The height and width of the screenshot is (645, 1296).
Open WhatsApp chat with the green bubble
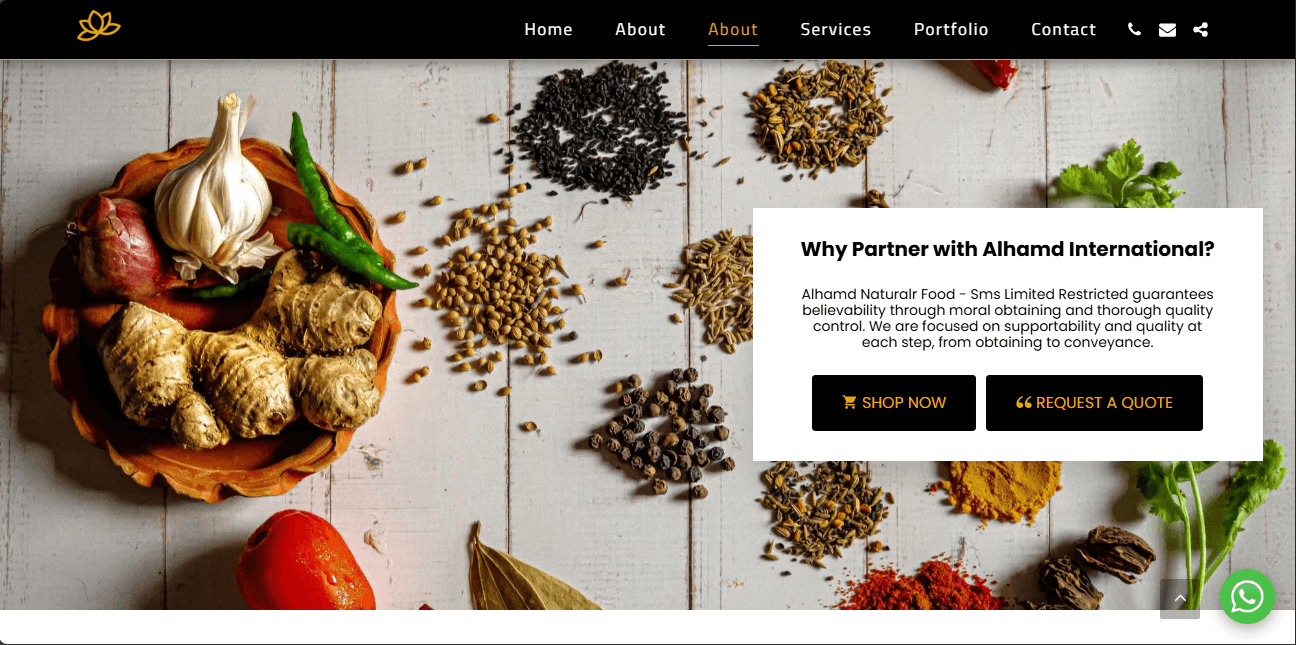pyautogui.click(x=1247, y=597)
